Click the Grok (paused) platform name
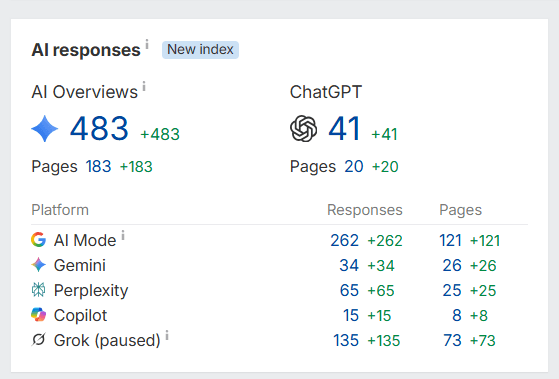 coord(107,340)
